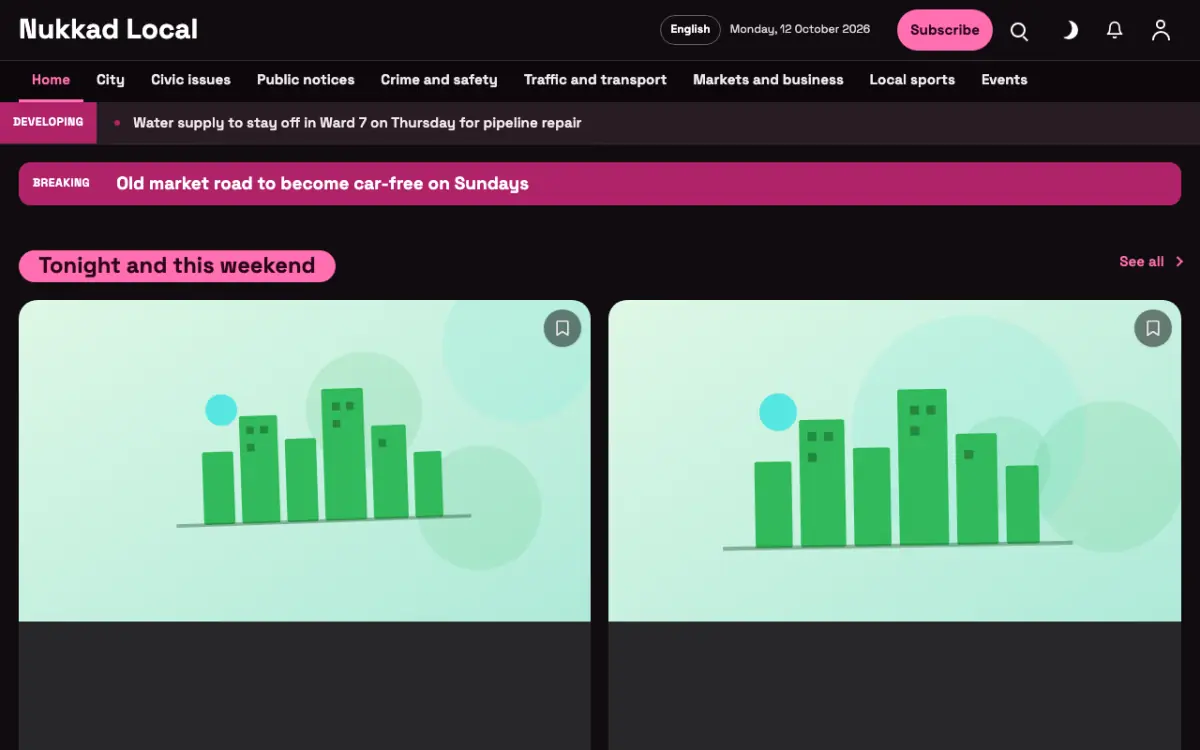Viewport: 1200px width, 750px height.
Task: Open the car-free Sundays breaking story
Action: point(322,184)
